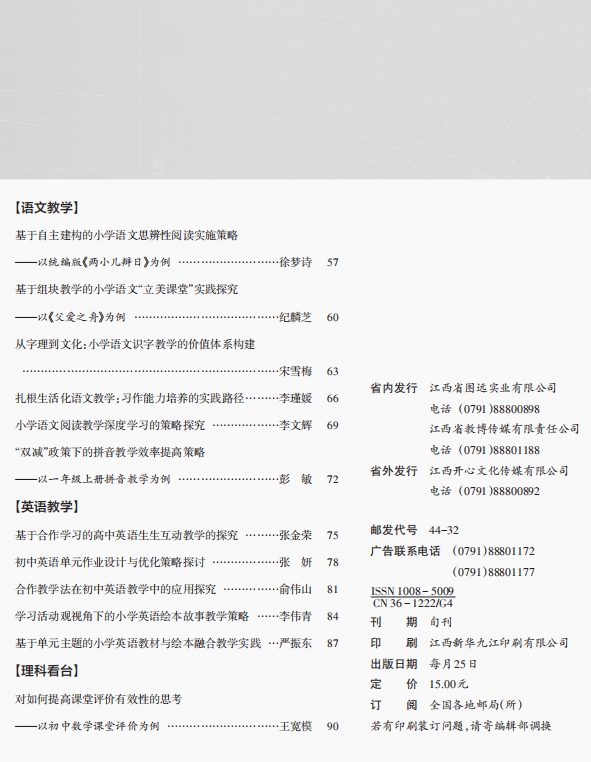Viewport: 591px width, 762px height.
Task: Click the 彭敏 page 72 entry
Action: (x=177, y=479)
